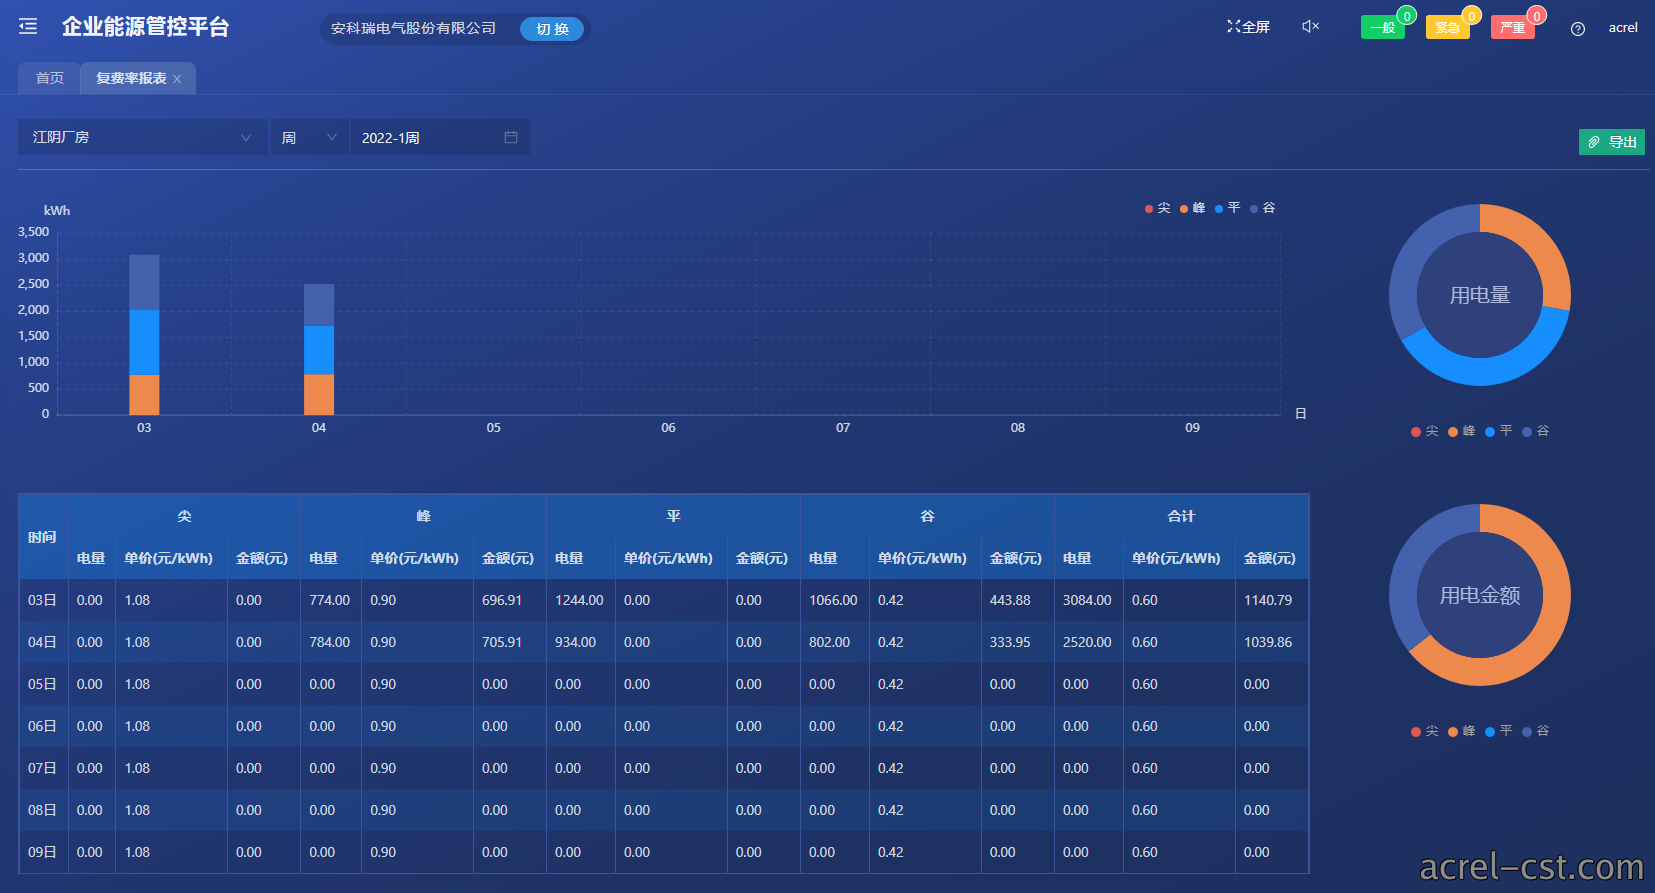Enter fullscreen mode with 全屏 icon
The width and height of the screenshot is (1655, 893).
pyautogui.click(x=1248, y=27)
